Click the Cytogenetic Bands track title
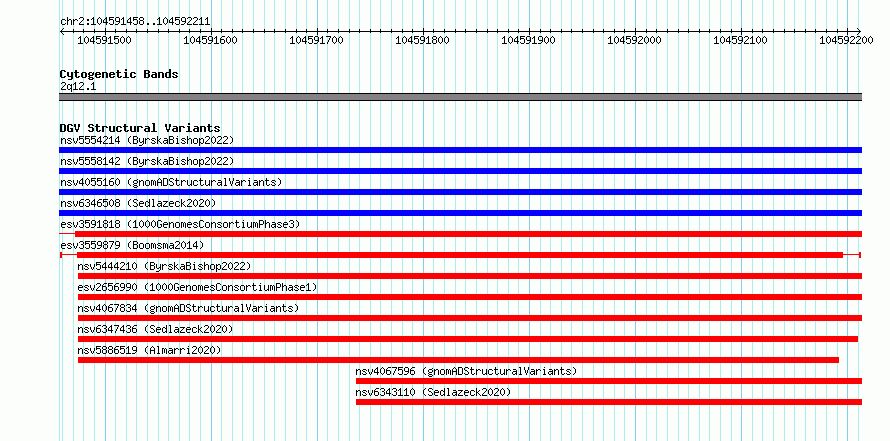The height and width of the screenshot is (441, 890). [x=119, y=74]
